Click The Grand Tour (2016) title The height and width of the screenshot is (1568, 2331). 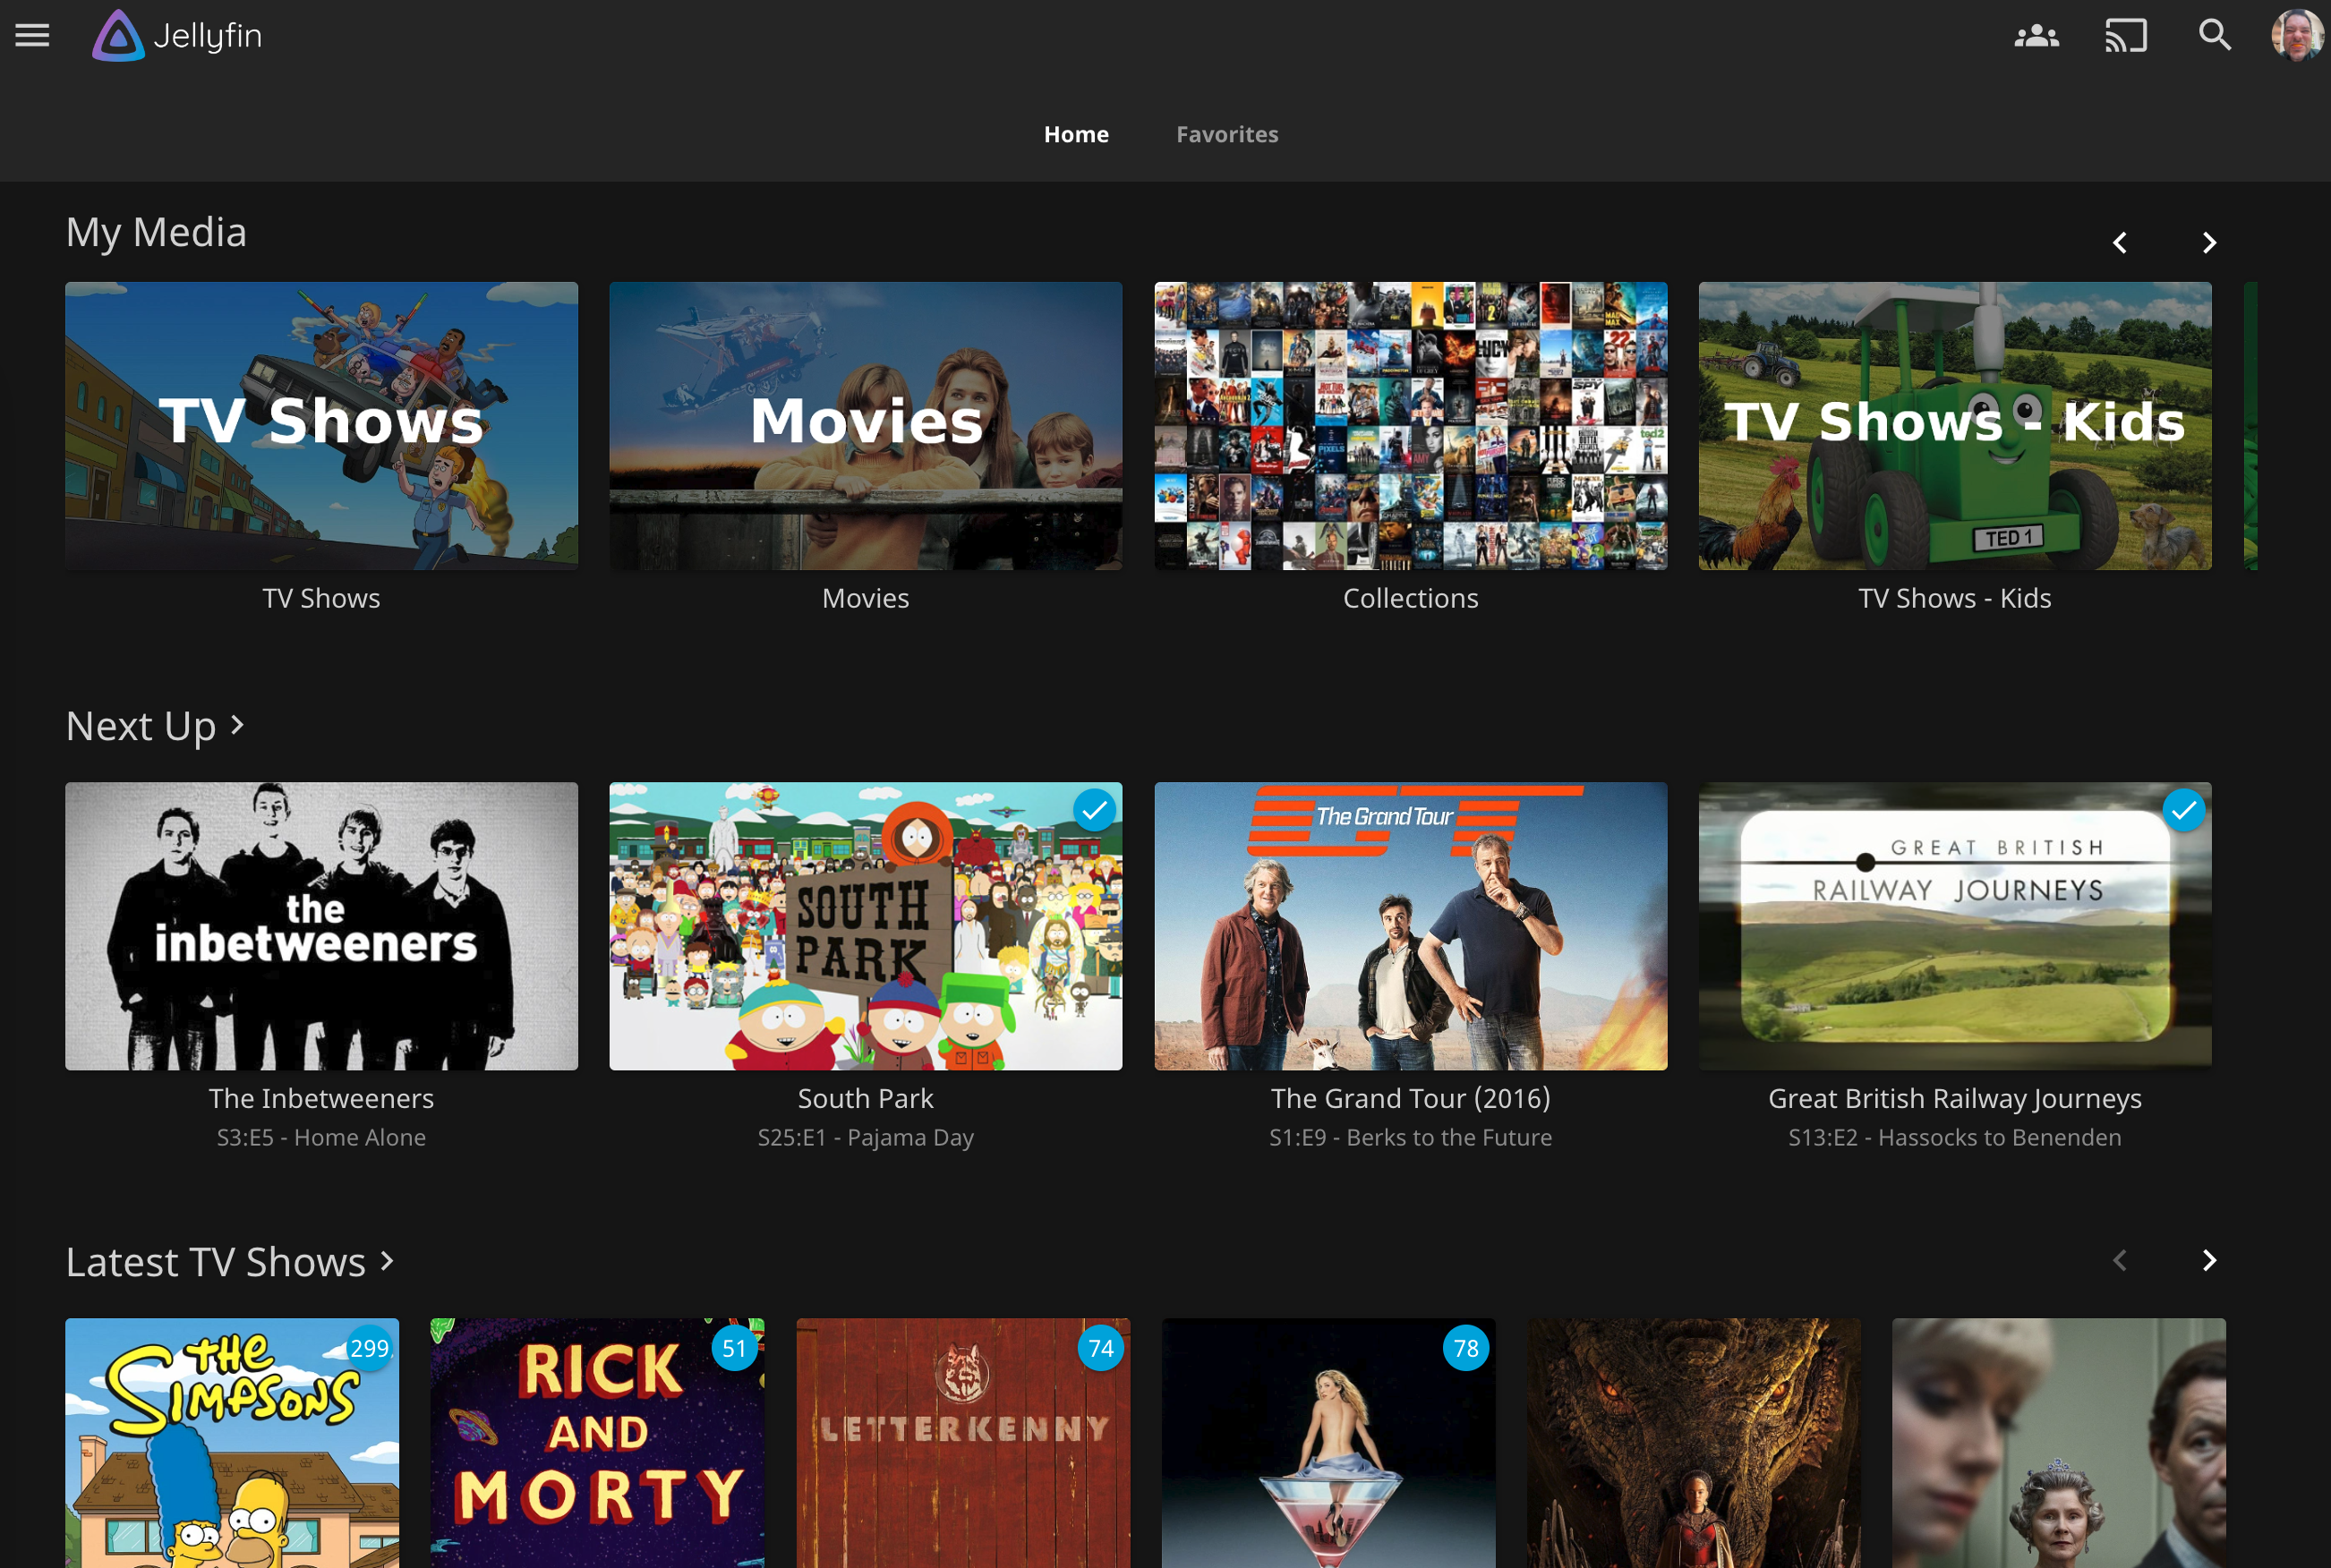[1410, 1098]
